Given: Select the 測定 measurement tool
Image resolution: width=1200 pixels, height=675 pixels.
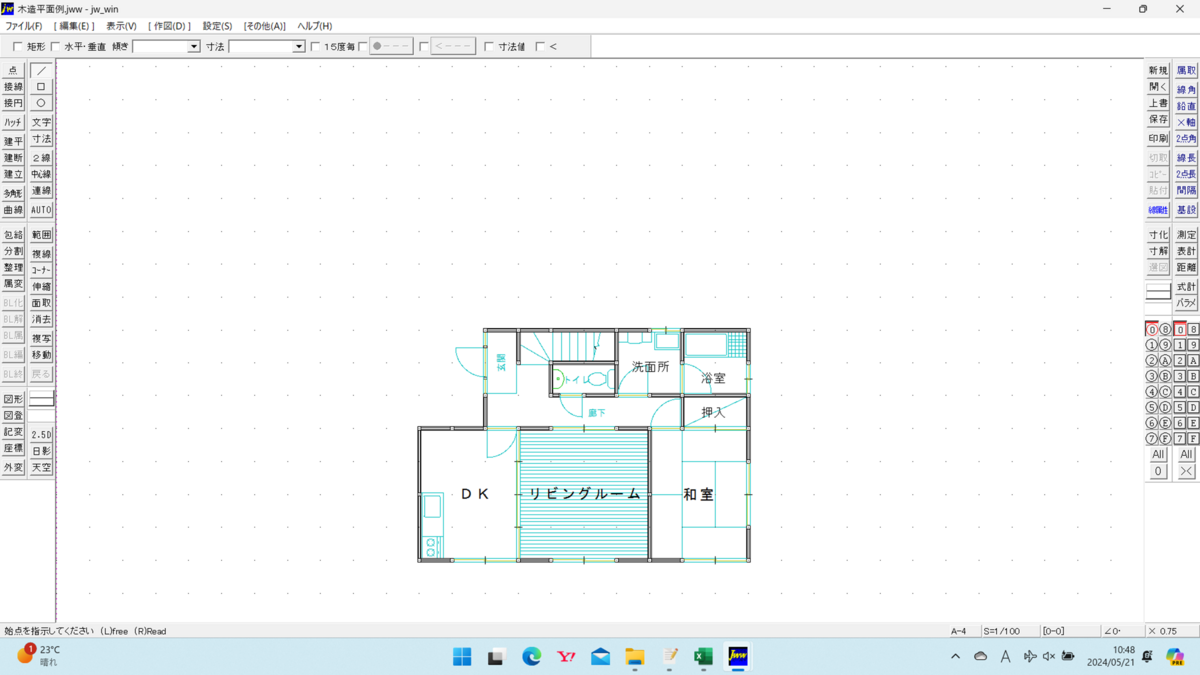Looking at the screenshot, I should pyautogui.click(x=1183, y=234).
